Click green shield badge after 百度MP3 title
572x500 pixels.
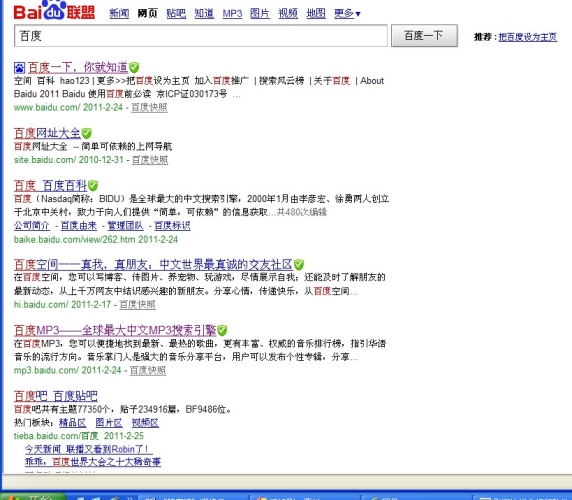point(222,330)
